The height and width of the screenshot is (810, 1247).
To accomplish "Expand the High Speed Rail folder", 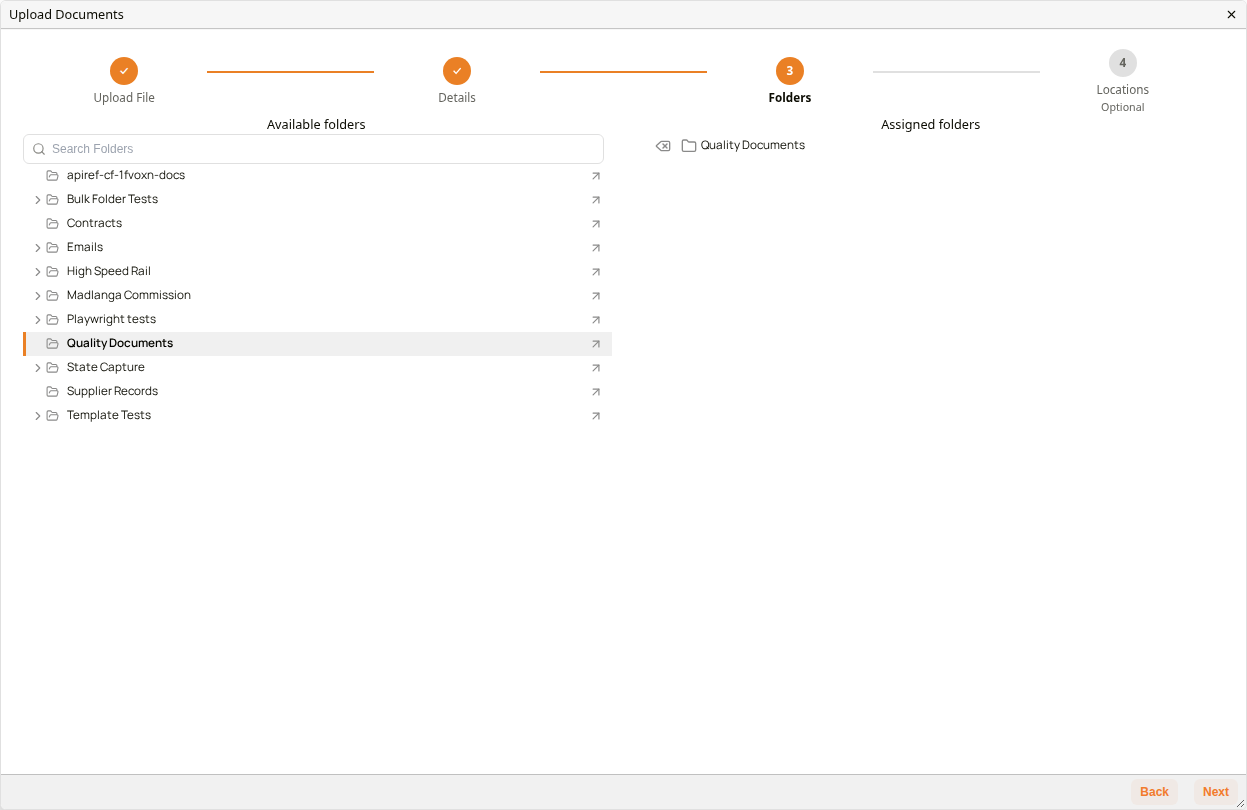I will tap(38, 272).
